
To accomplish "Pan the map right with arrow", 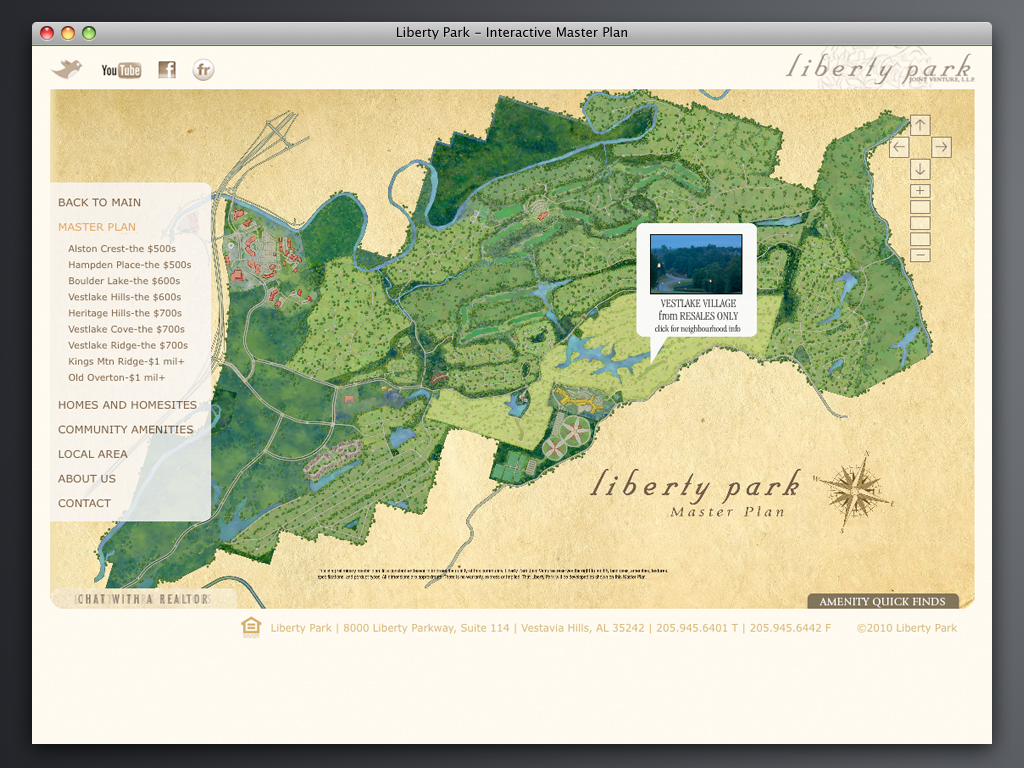I will [941, 148].
